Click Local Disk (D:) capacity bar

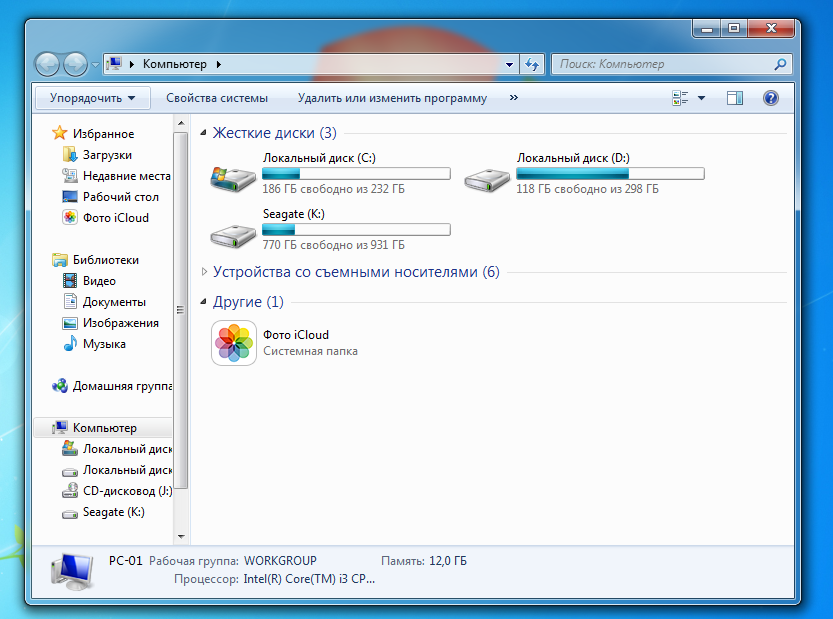[610, 174]
